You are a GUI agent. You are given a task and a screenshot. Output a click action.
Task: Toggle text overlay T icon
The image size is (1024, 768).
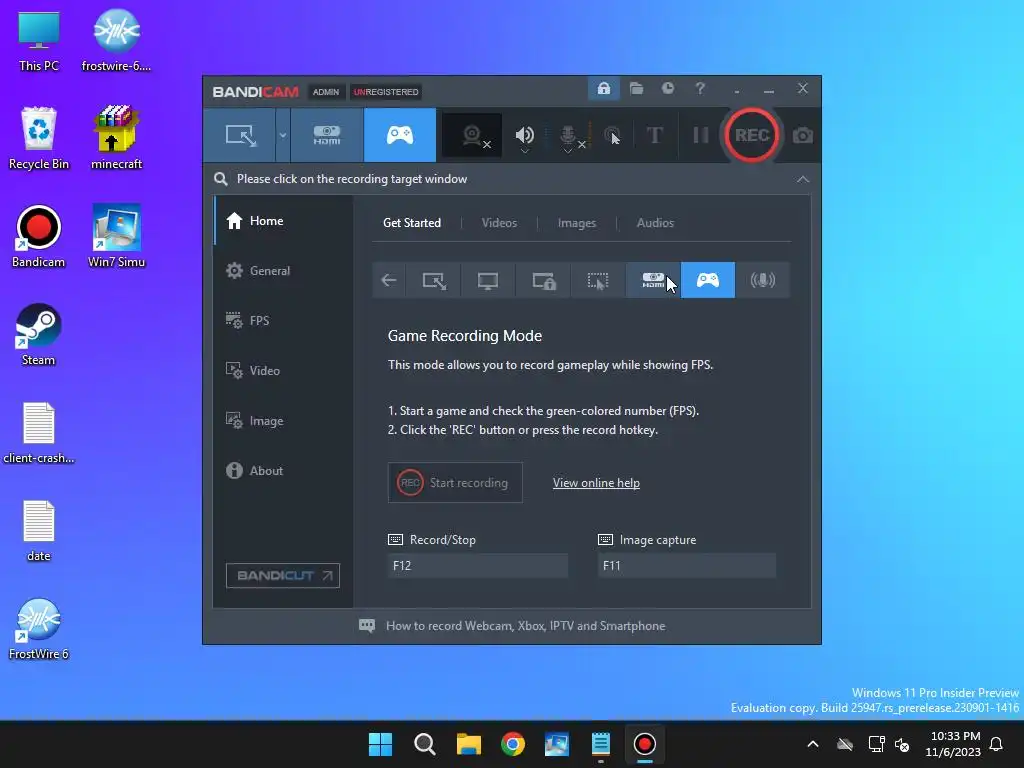pos(654,135)
